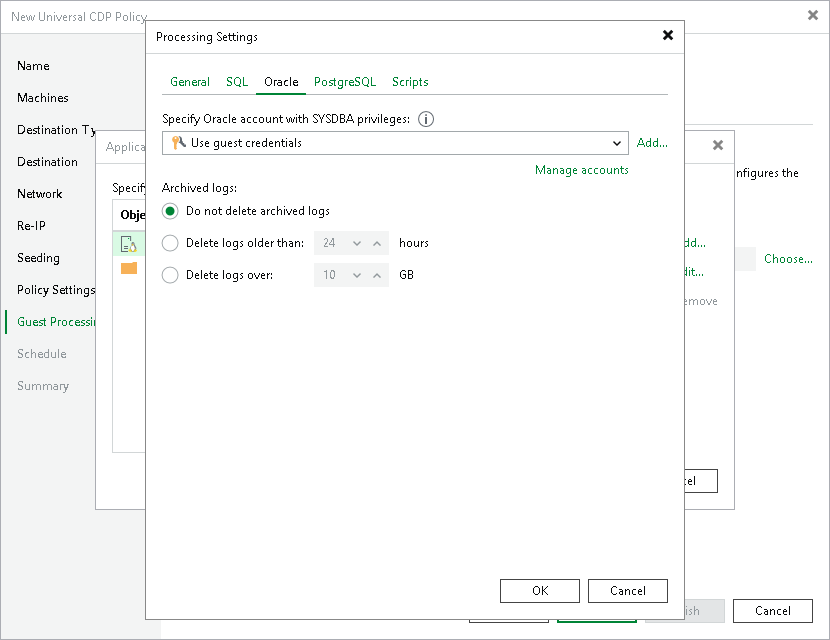Select Delete logs older than option
The image size is (830, 640).
170,243
